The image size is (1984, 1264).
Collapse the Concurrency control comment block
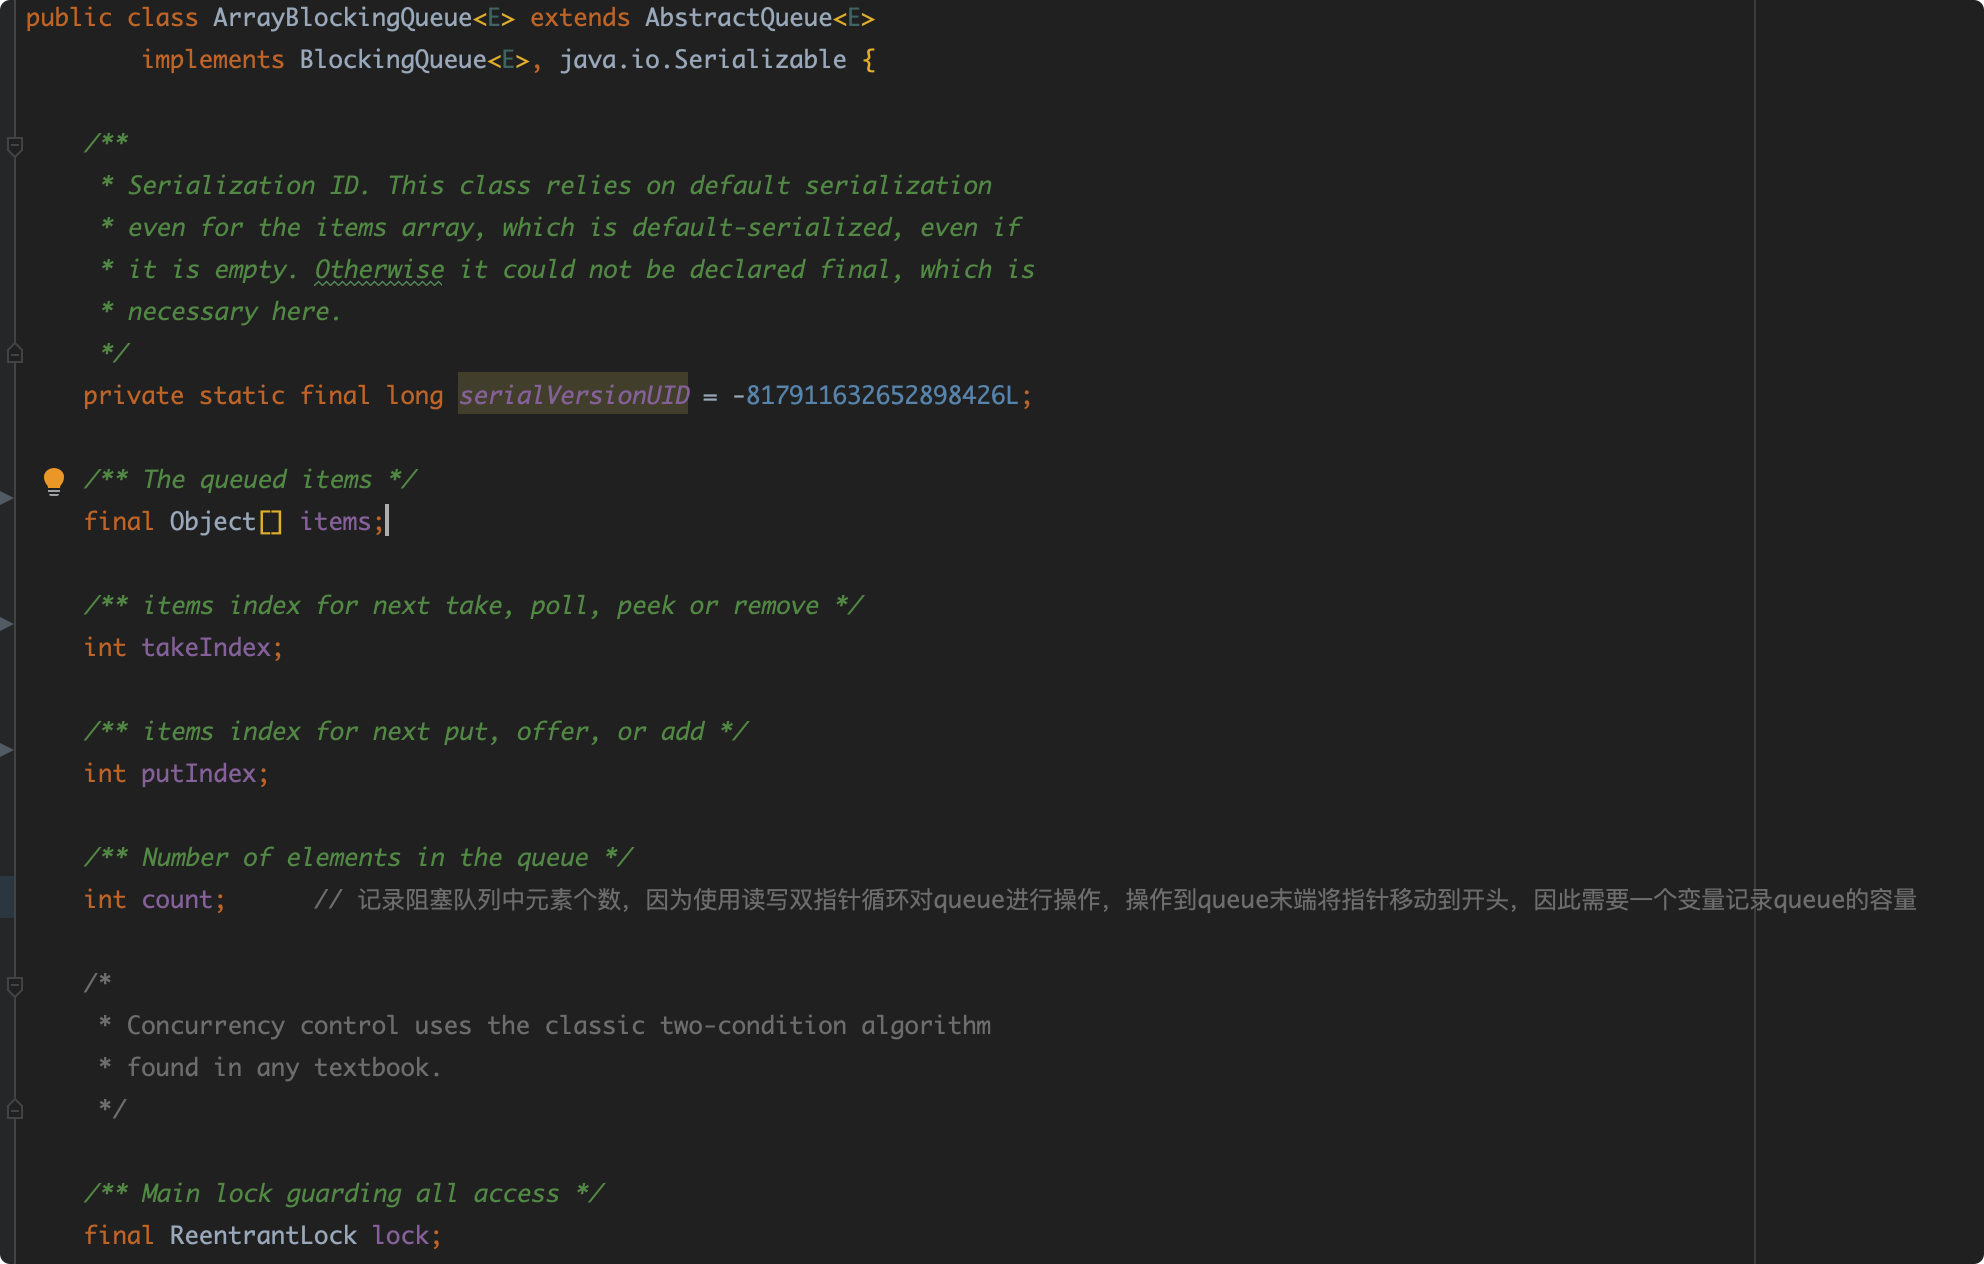[x=15, y=986]
